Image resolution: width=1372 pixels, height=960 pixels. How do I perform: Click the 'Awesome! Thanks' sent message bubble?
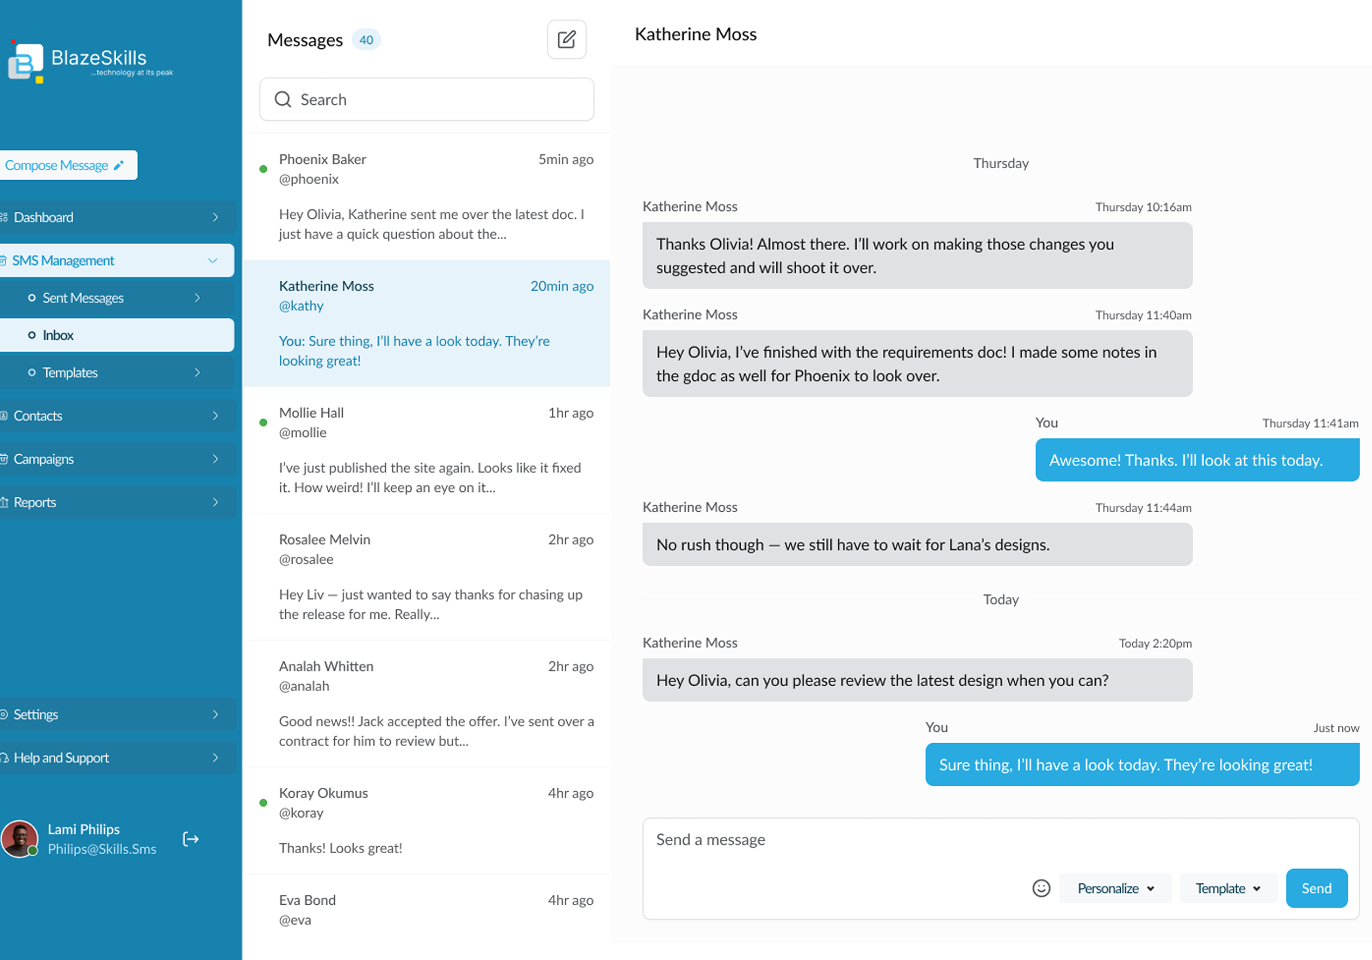pyautogui.click(x=1197, y=460)
